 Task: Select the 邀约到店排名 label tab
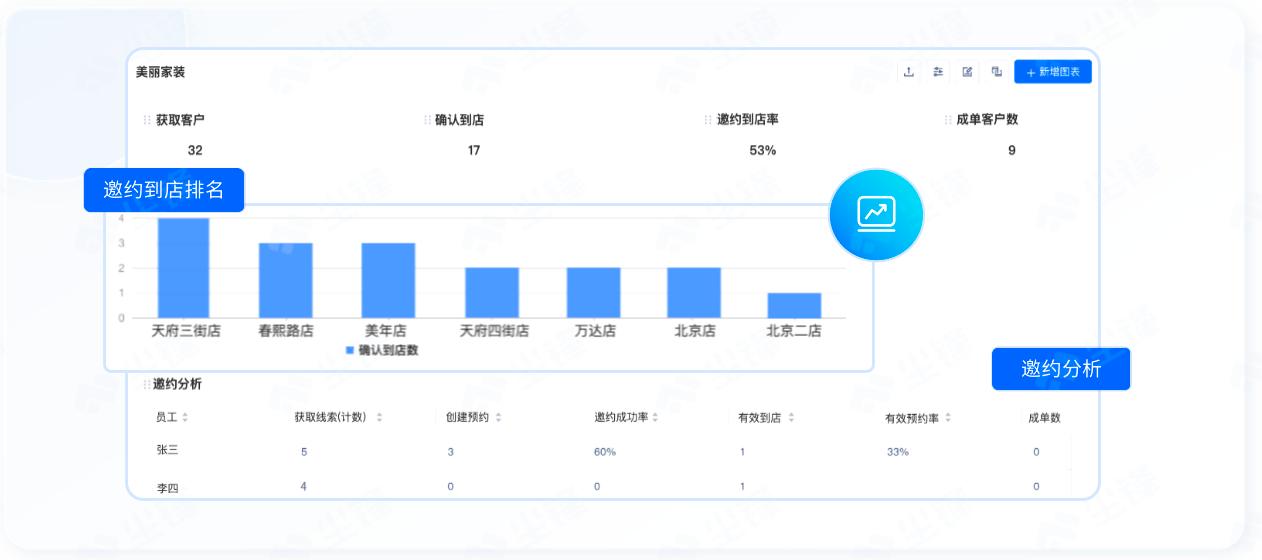point(164,190)
